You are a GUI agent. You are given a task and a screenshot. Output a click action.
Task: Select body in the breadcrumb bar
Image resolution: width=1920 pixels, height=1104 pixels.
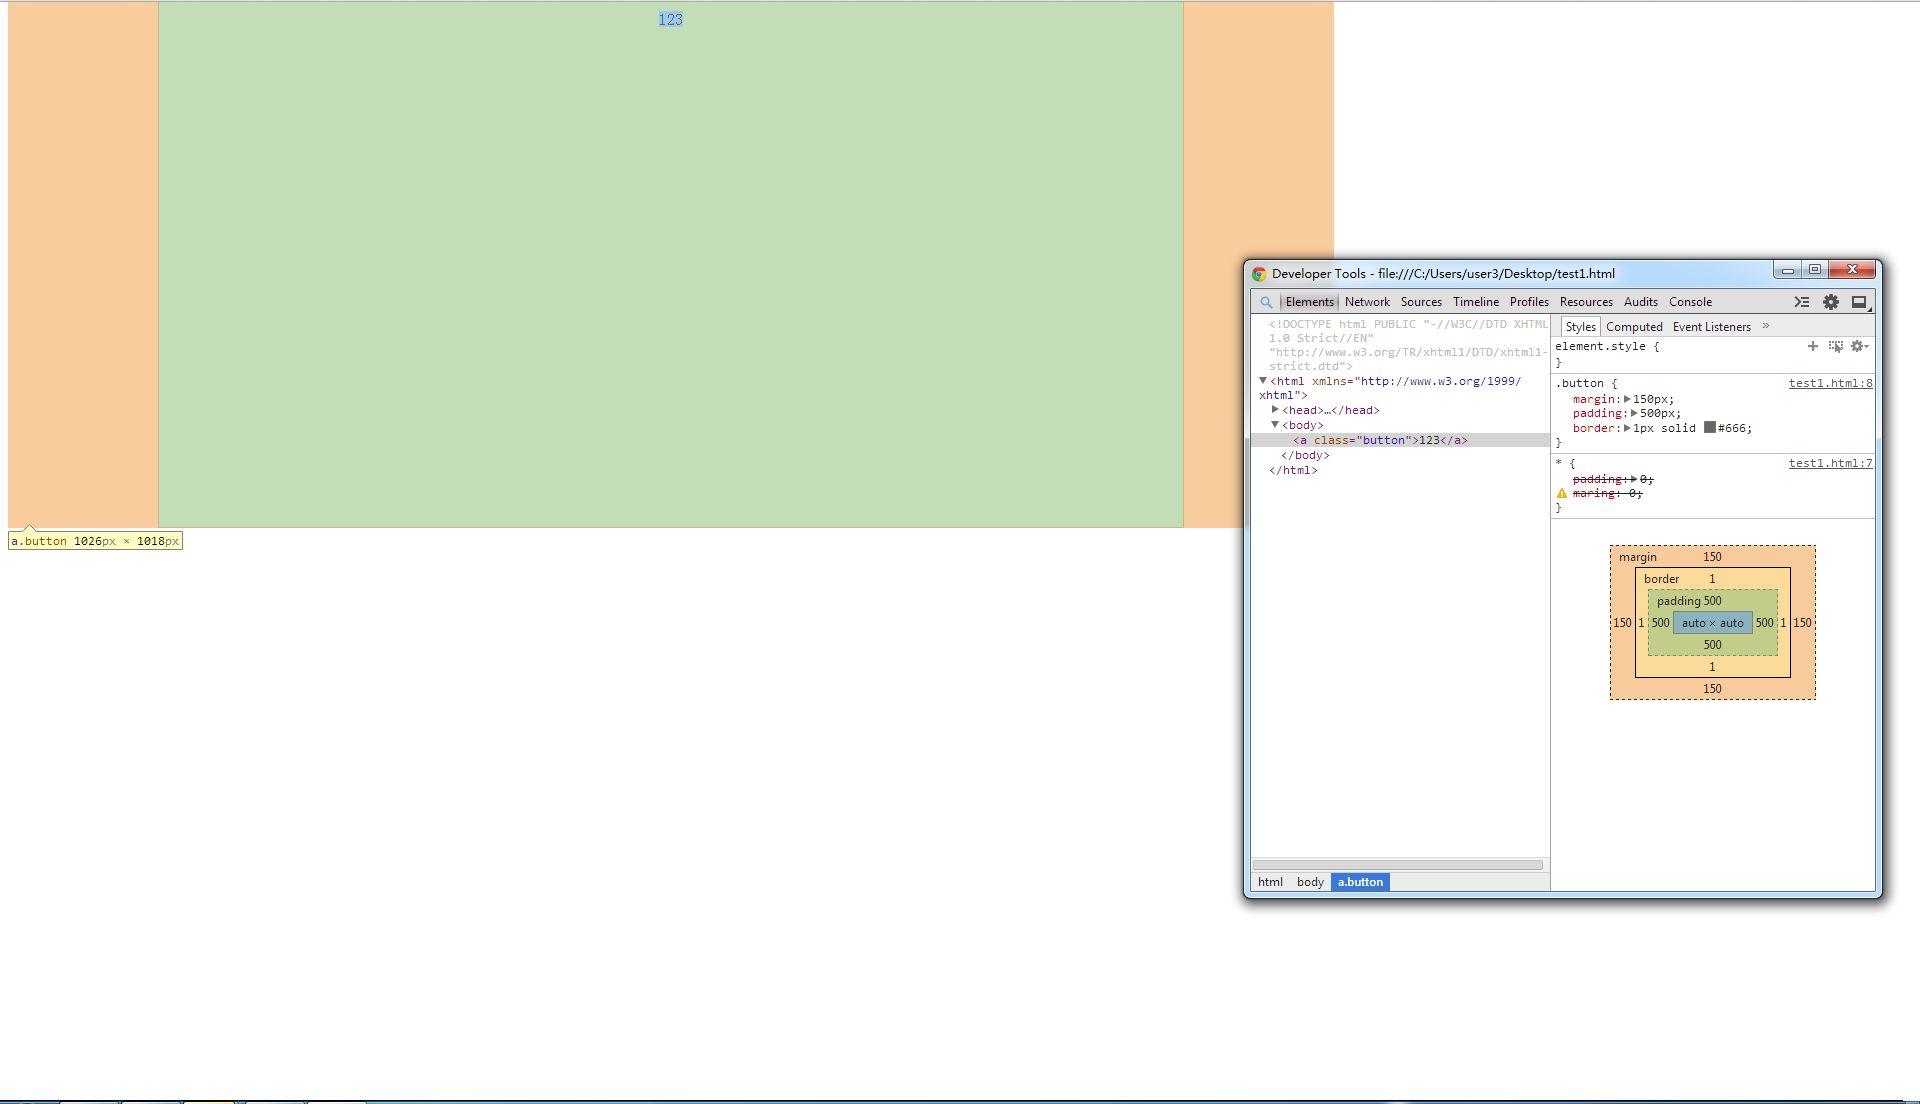click(x=1310, y=882)
